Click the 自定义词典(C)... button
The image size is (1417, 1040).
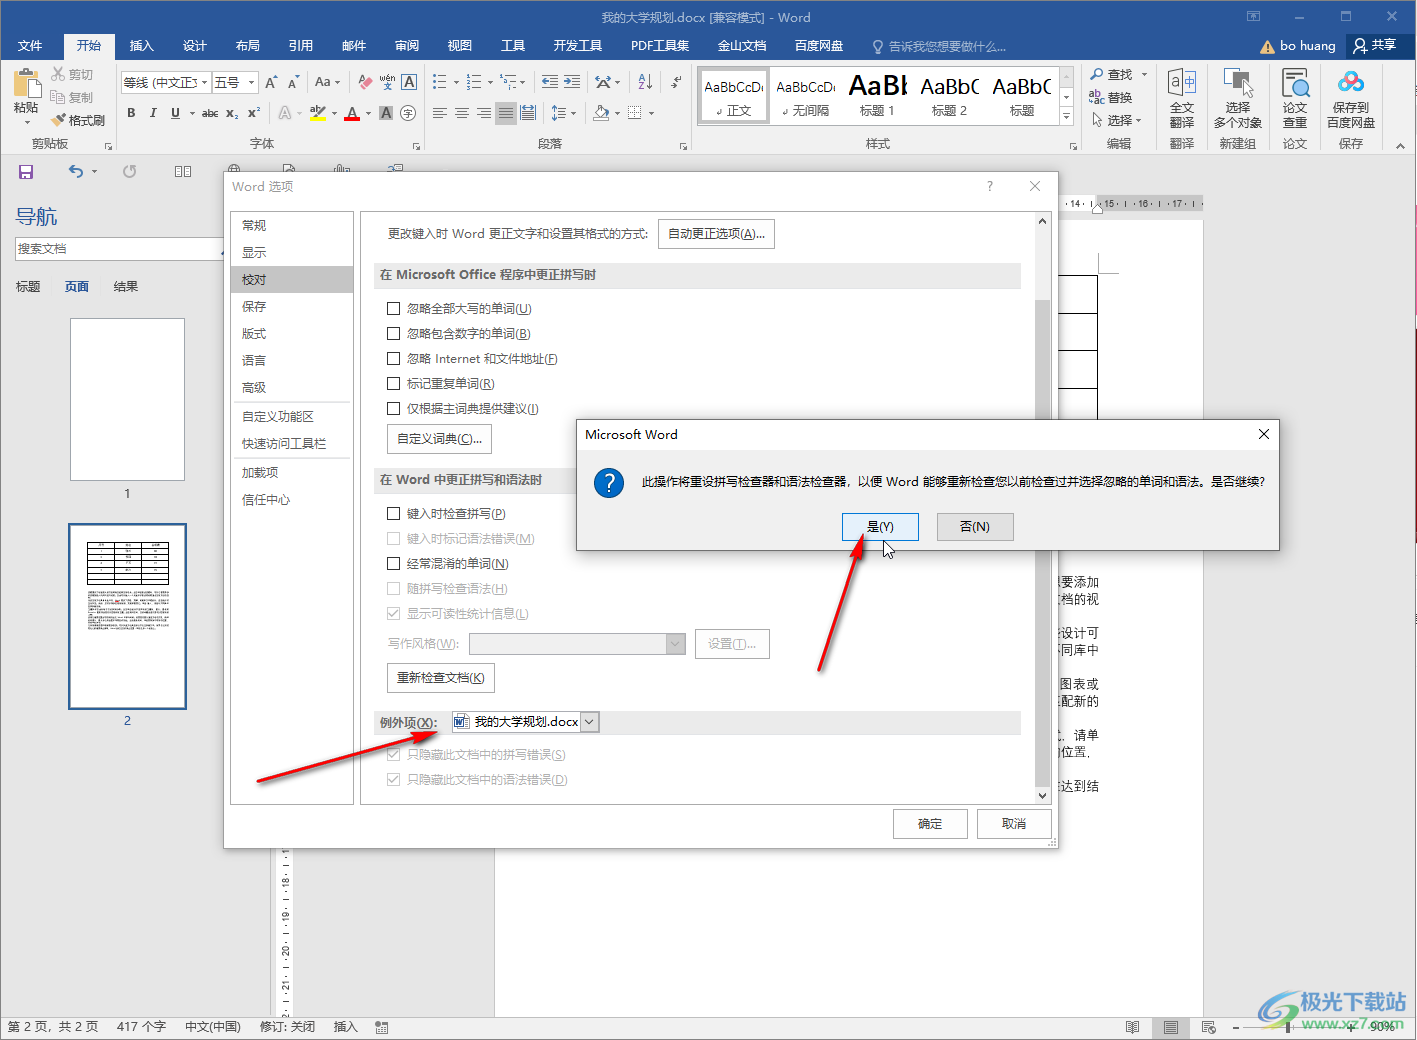(439, 439)
